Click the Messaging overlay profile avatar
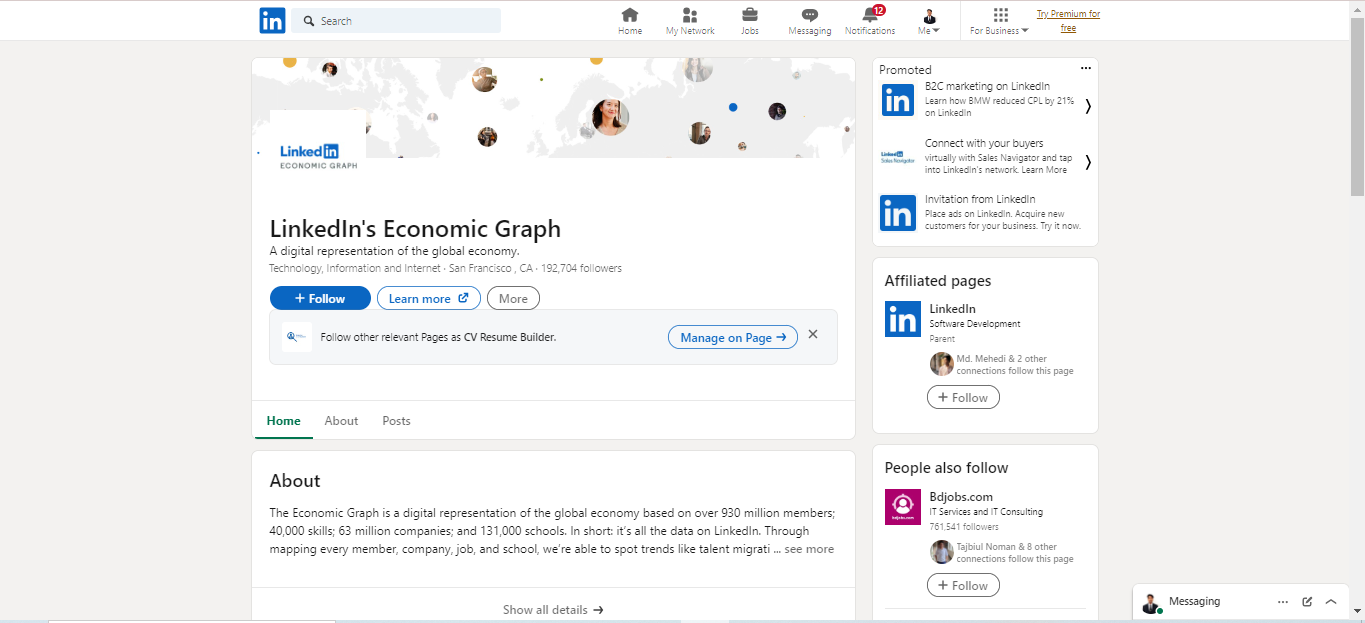 (1151, 603)
